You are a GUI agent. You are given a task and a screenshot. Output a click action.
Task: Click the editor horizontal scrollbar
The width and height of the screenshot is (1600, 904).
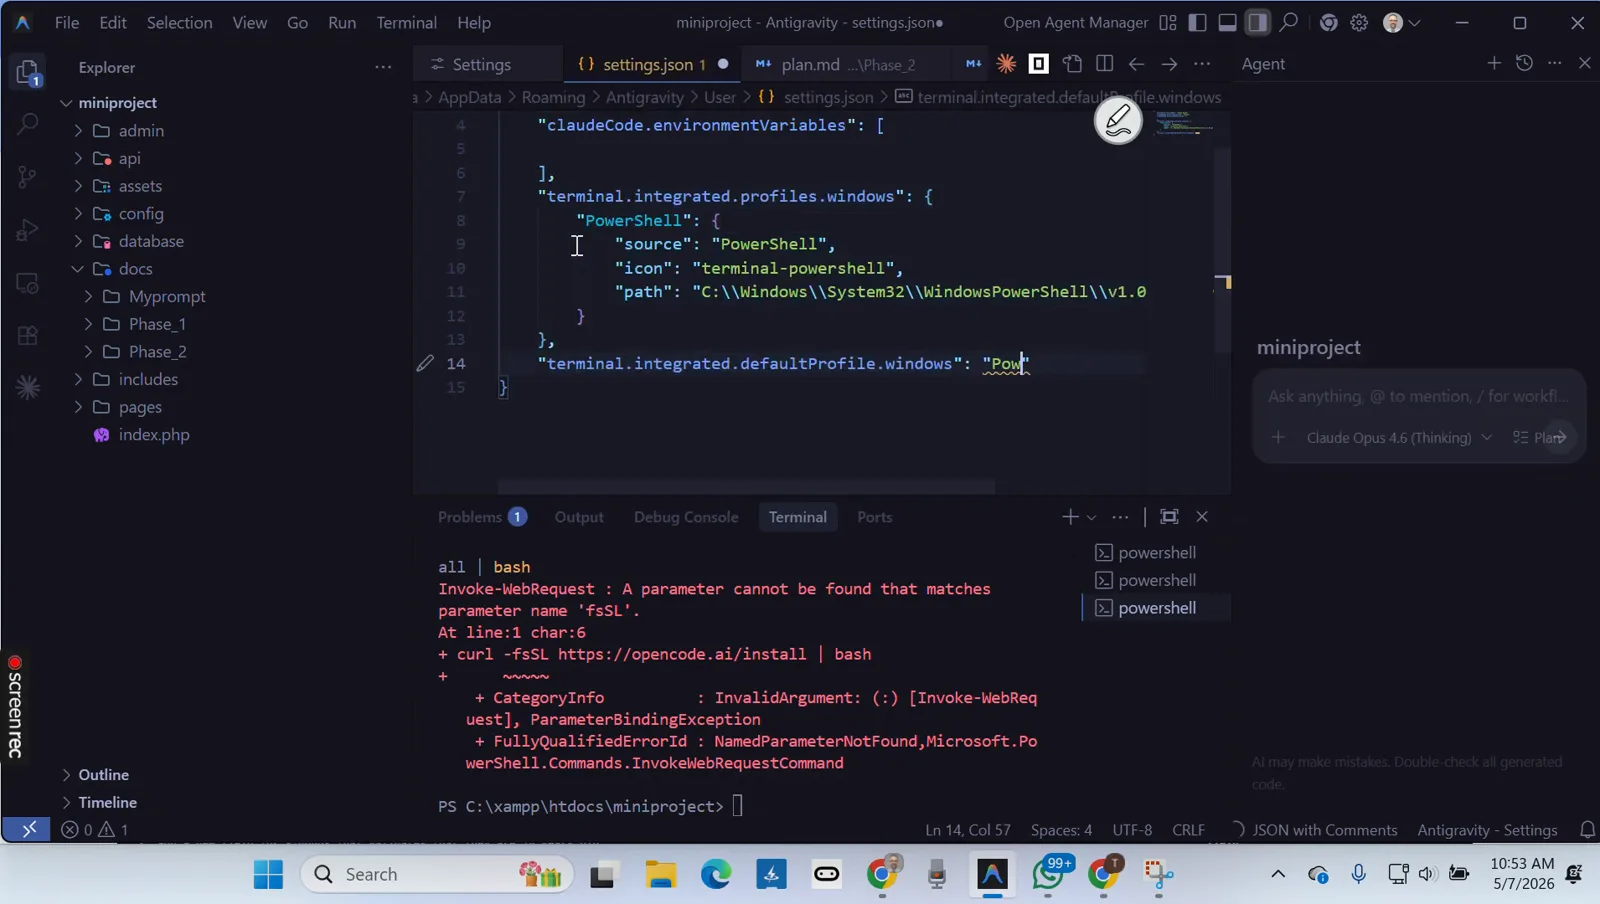click(746, 488)
